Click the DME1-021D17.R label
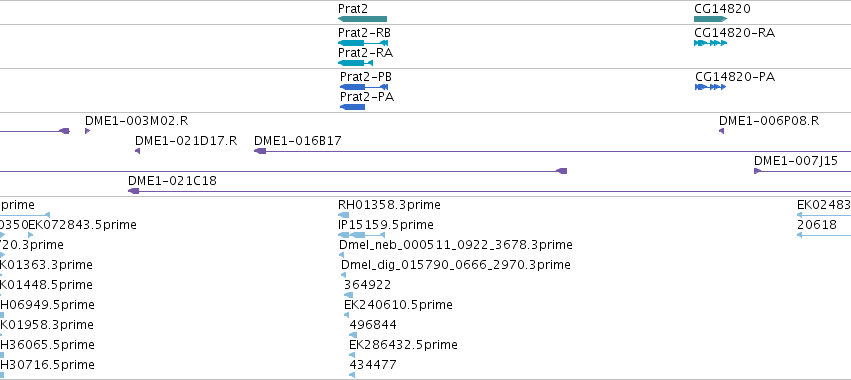This screenshot has width=851, height=380. (x=186, y=141)
